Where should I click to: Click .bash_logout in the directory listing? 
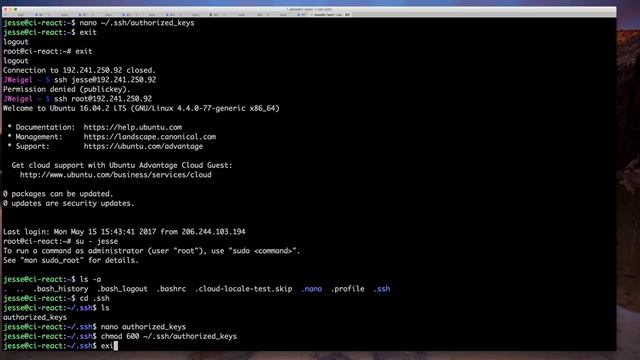point(122,289)
